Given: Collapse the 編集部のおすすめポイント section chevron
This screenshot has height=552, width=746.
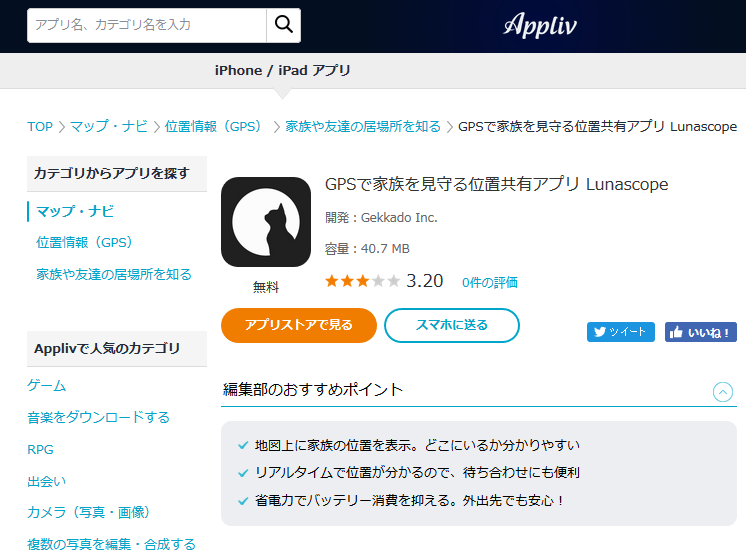Looking at the screenshot, I should [722, 392].
